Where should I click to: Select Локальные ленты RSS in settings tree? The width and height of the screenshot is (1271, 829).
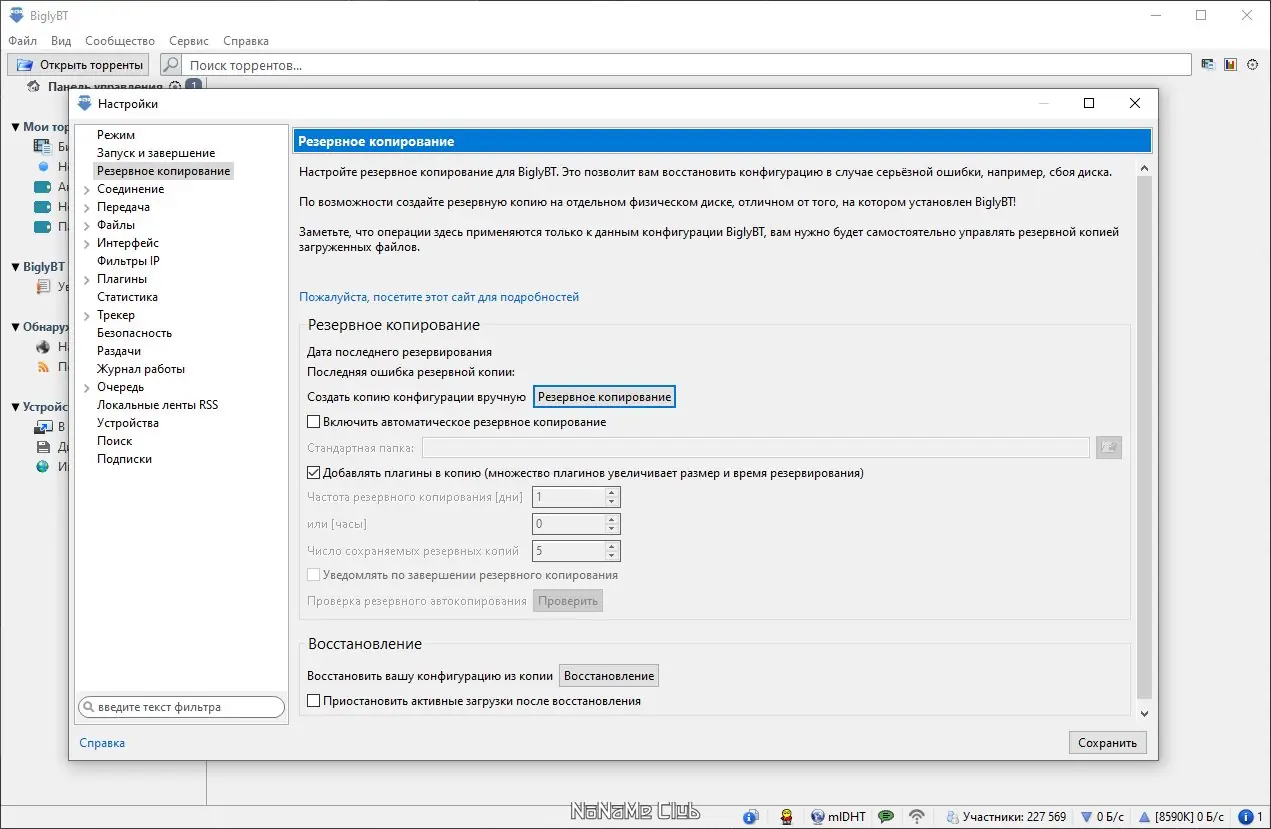tap(157, 405)
